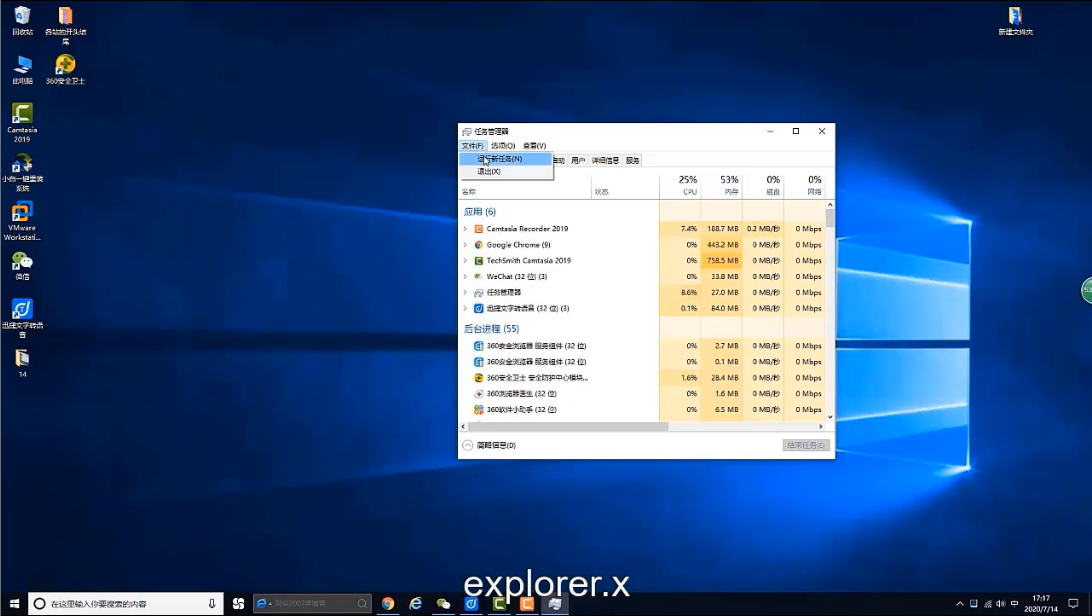Expand the Camtasia Recorder 2019 process group

coord(465,229)
